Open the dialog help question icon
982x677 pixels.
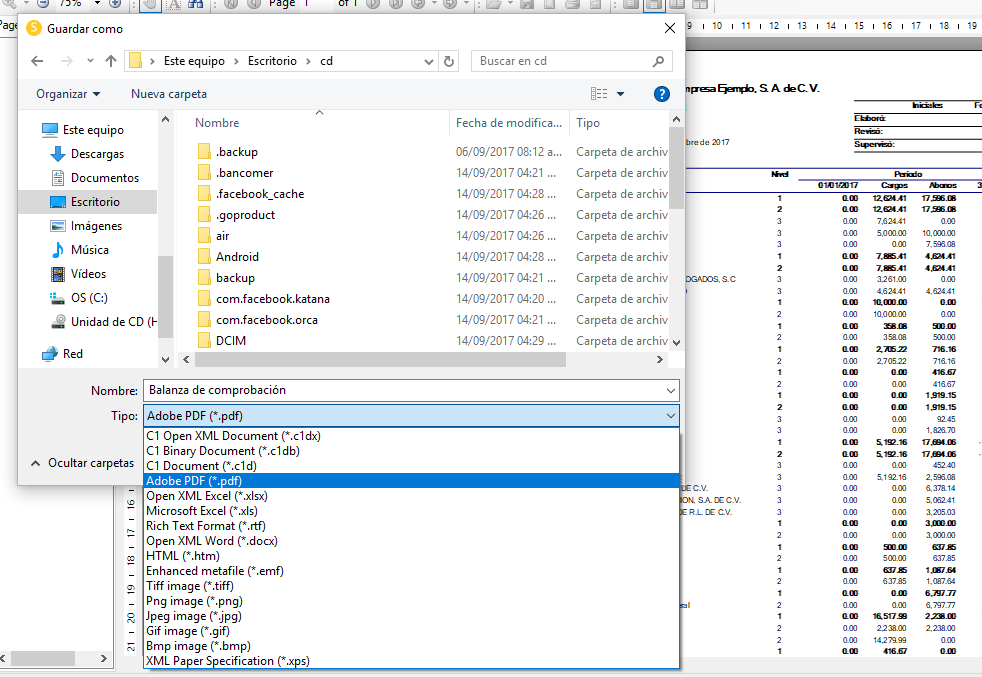(661, 94)
